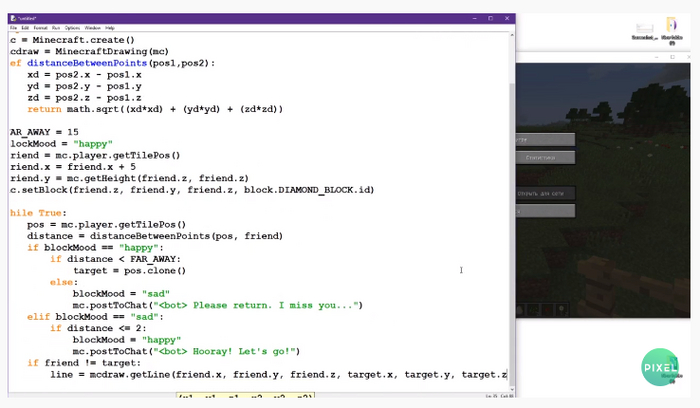700x408 pixels.
Task: Click the 'elif blockMood == "sad":' line
Action: (x=95, y=317)
